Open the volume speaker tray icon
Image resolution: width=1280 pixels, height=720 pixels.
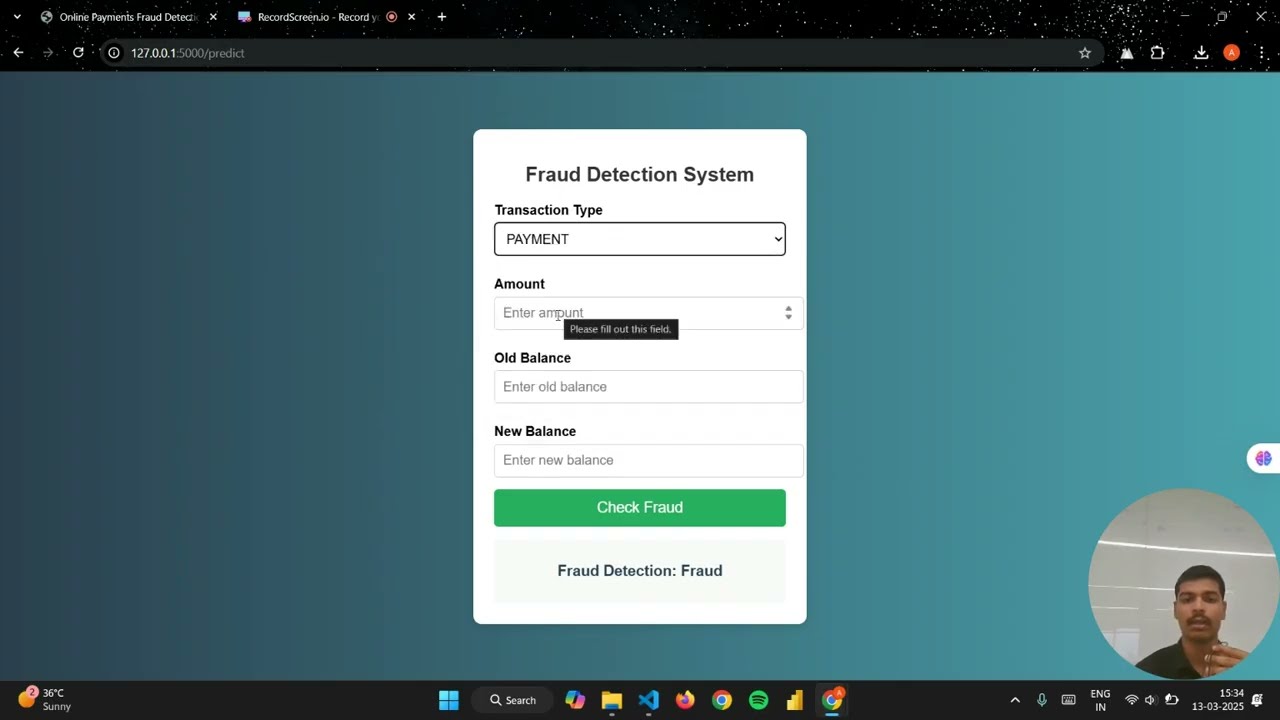click(1151, 700)
